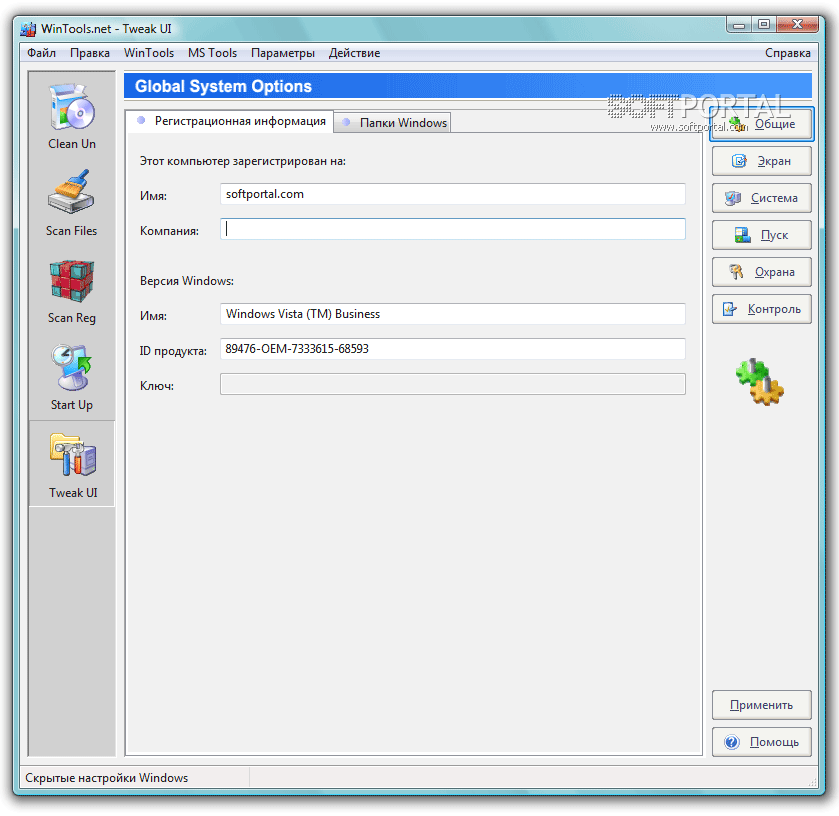Open the Scan Files broom icon
The image size is (839, 816).
[71, 193]
